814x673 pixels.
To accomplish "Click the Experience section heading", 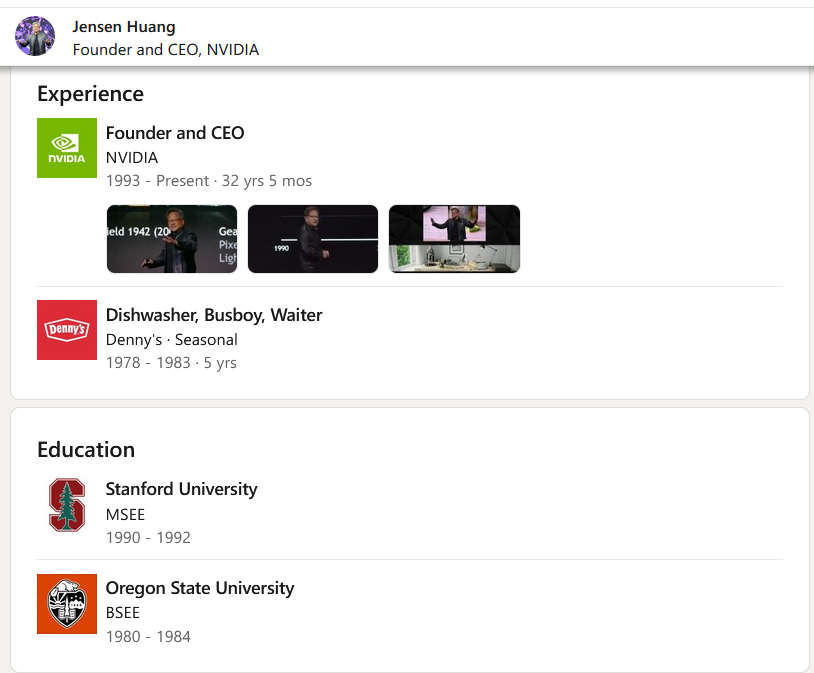I will (x=90, y=94).
